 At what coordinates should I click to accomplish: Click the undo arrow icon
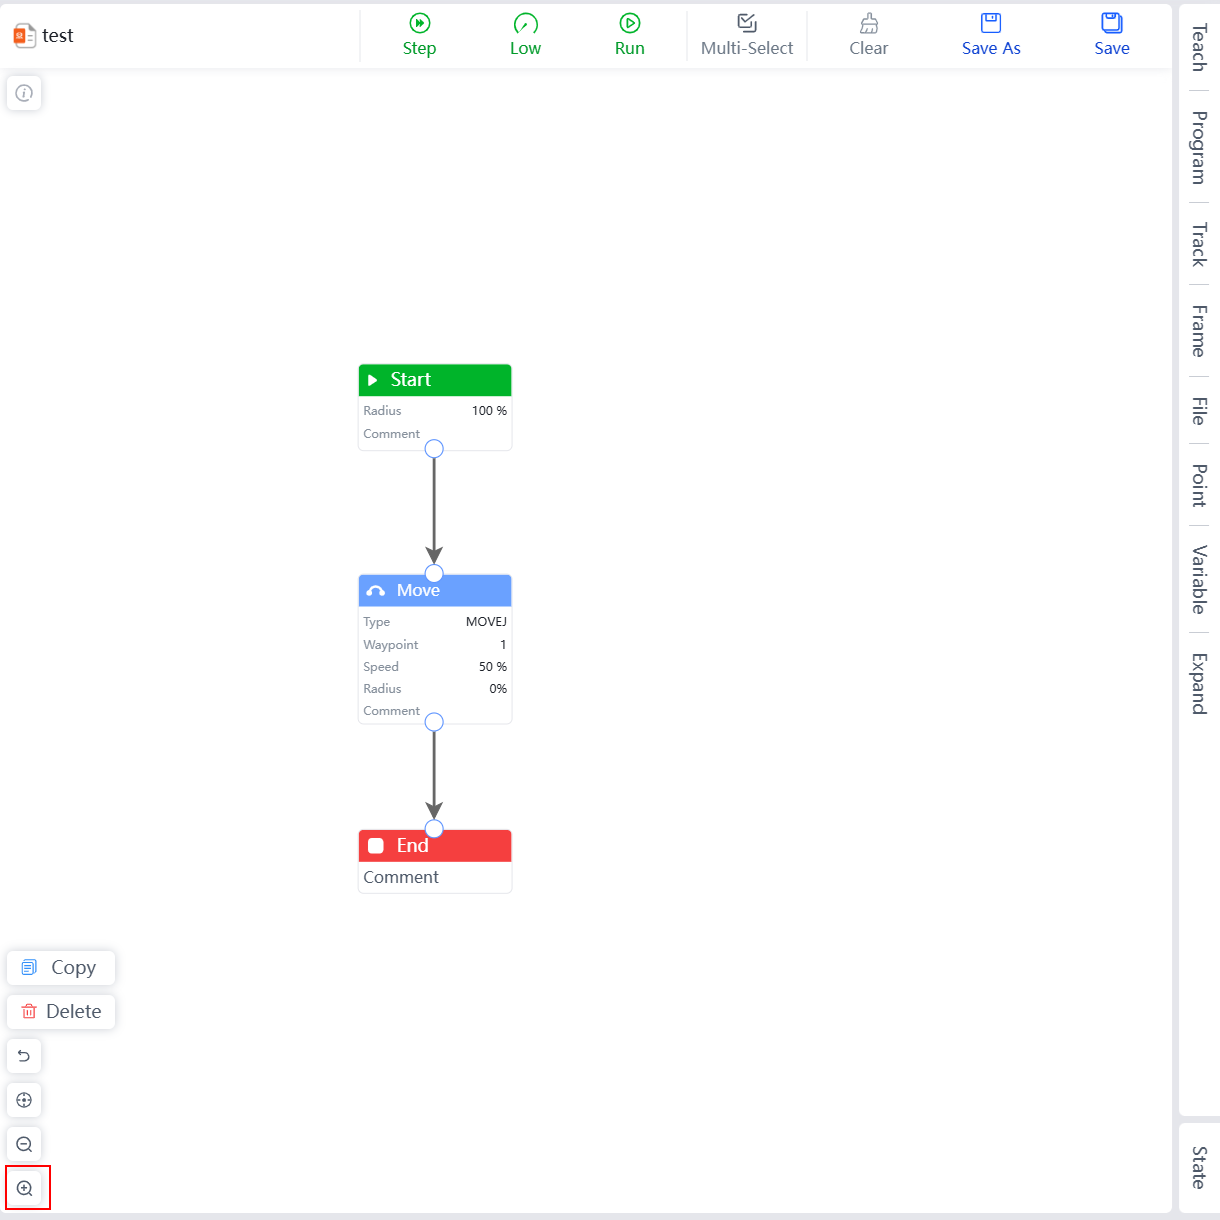(24, 1056)
